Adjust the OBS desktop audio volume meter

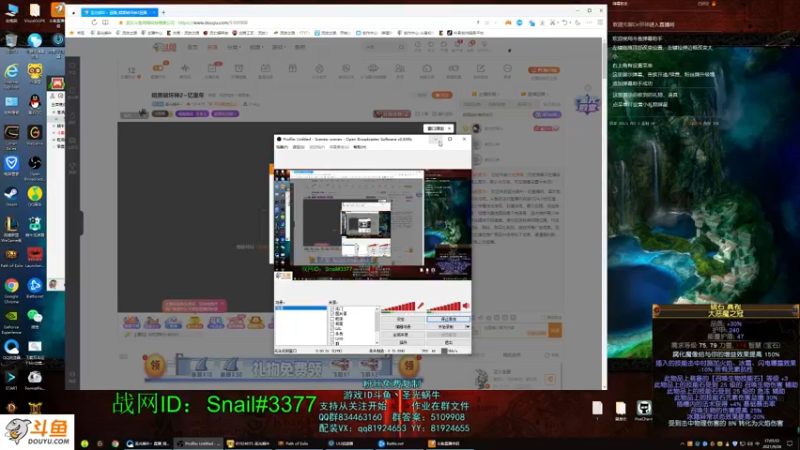444,306
